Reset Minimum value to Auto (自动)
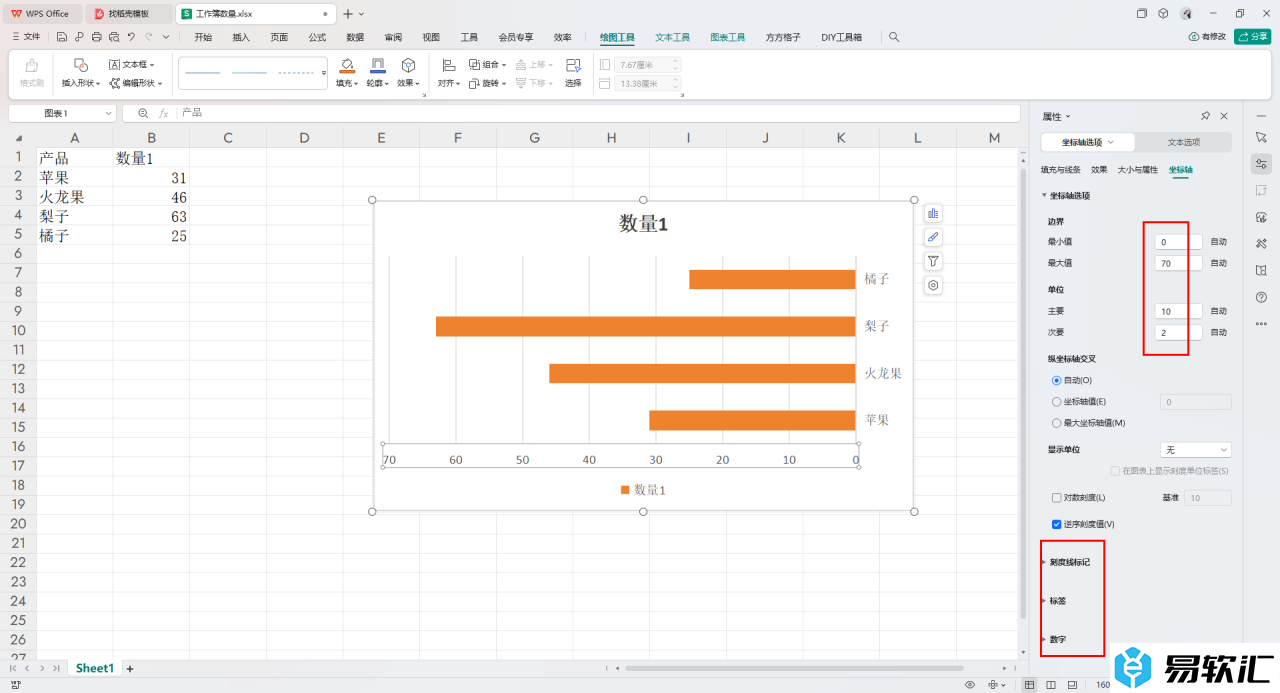The height and width of the screenshot is (693, 1280). click(1218, 242)
